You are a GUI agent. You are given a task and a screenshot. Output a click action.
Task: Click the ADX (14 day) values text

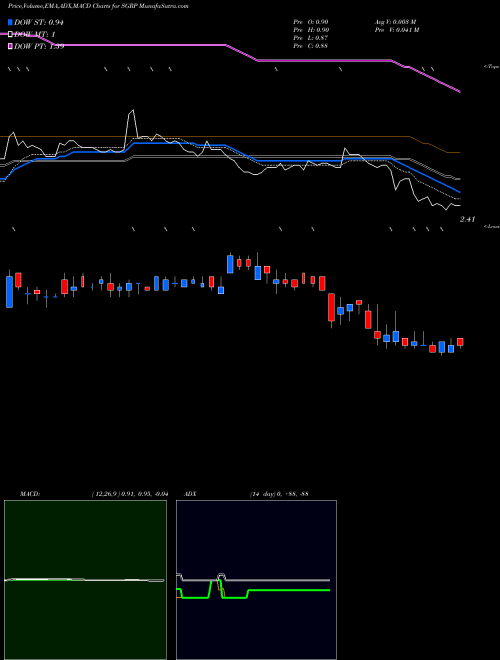pyautogui.click(x=279, y=494)
